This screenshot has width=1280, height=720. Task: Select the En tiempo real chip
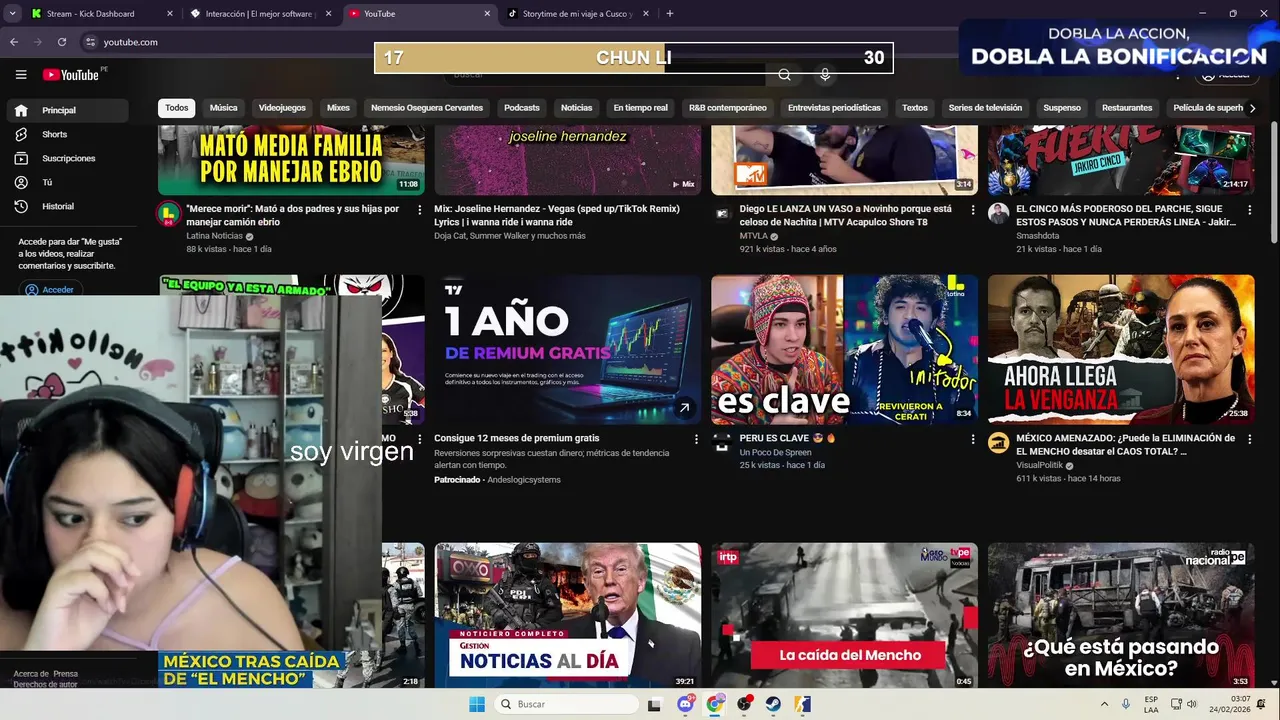pyautogui.click(x=641, y=108)
